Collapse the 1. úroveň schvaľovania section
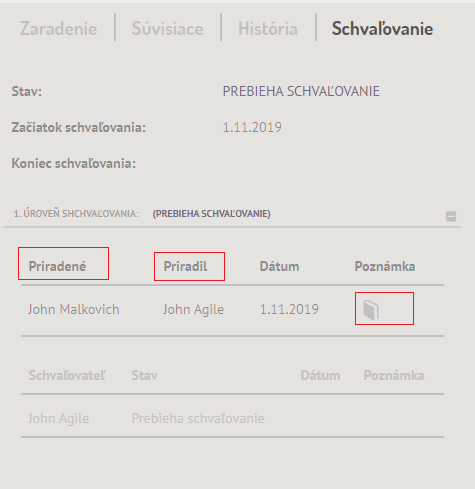Image resolution: width=475 pixels, height=489 pixels. [451, 216]
